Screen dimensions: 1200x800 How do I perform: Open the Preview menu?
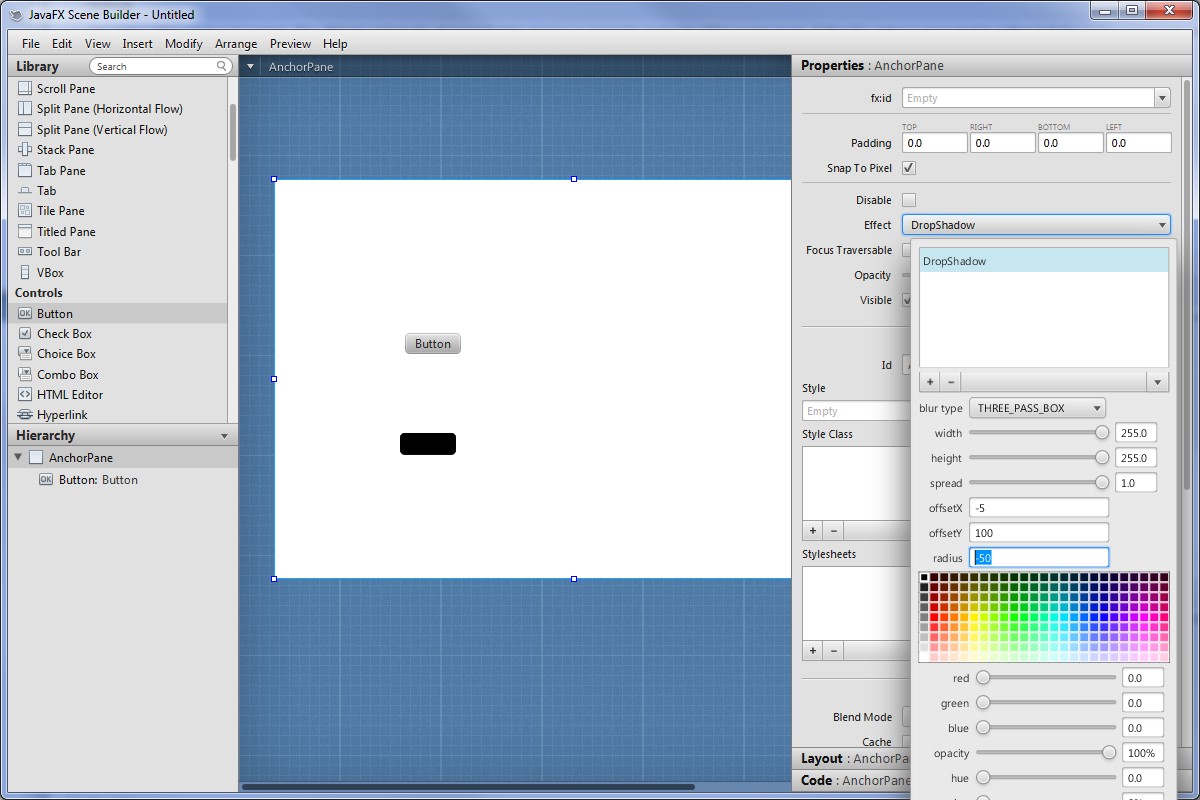tap(290, 44)
